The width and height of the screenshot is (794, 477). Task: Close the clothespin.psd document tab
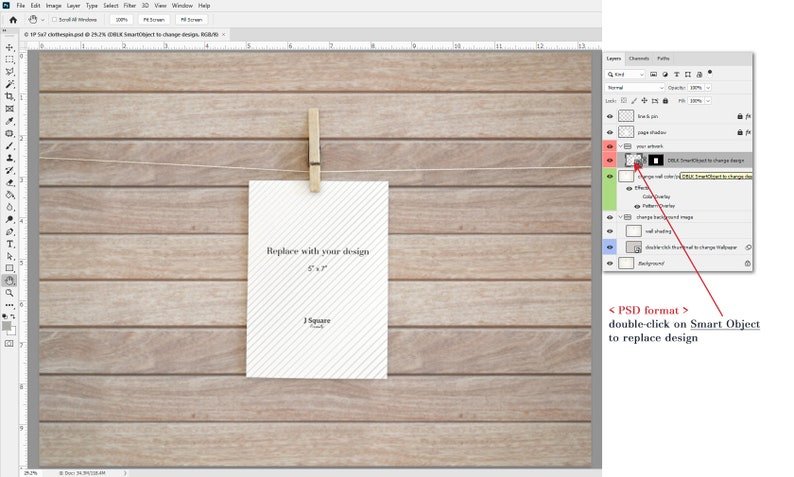click(x=223, y=34)
